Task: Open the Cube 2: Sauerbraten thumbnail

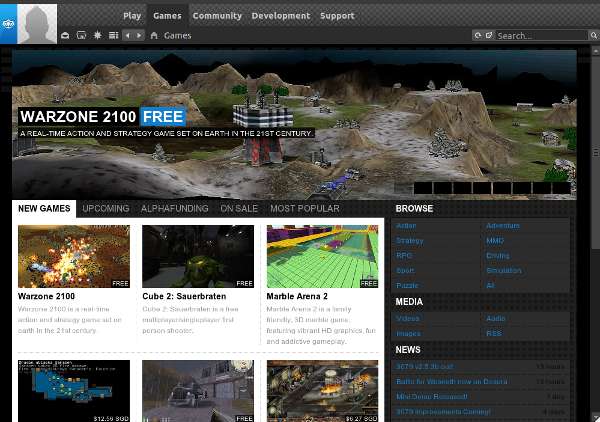Action: [198, 256]
